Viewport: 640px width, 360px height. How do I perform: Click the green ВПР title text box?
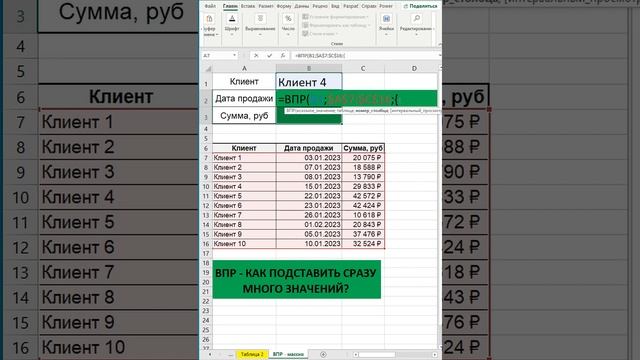297,280
